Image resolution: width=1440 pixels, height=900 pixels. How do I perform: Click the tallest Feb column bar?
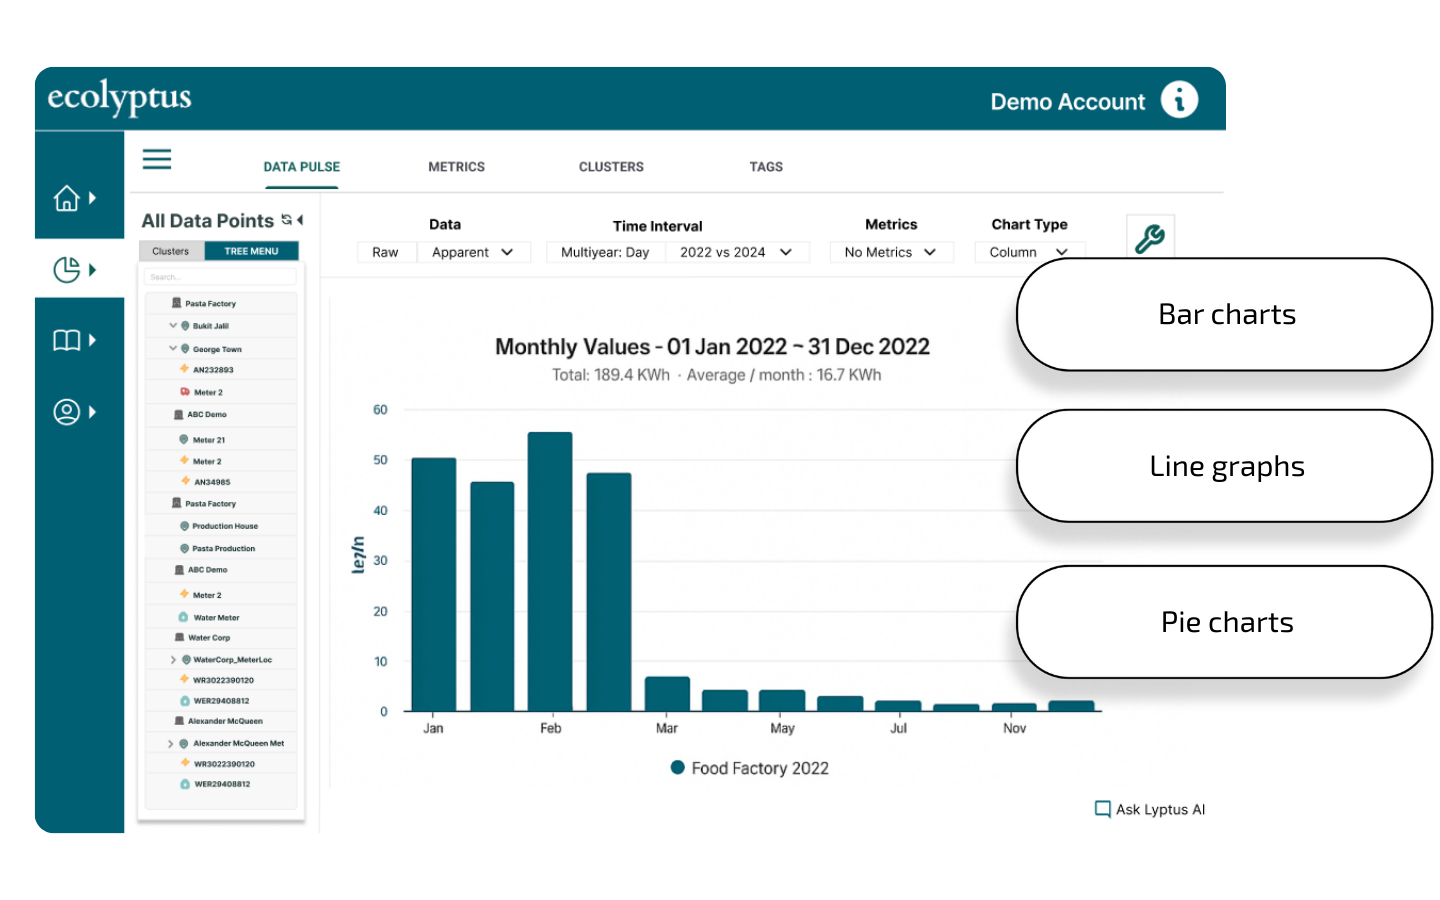(550, 570)
